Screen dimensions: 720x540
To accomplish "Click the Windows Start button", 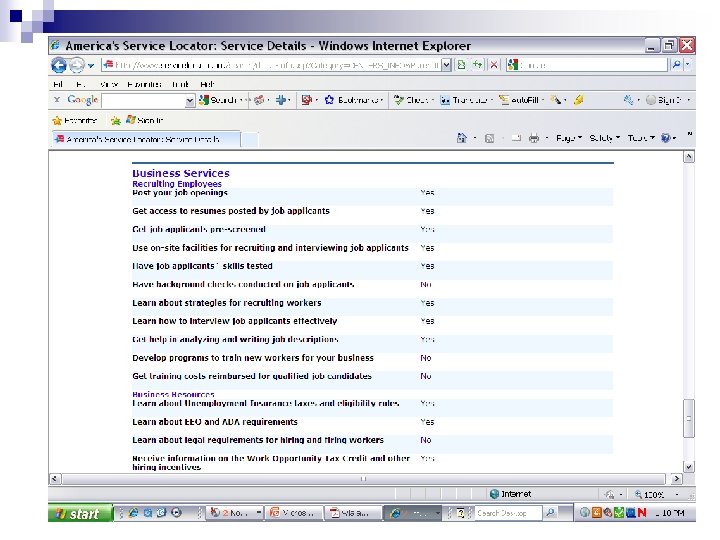I will click(x=80, y=513).
